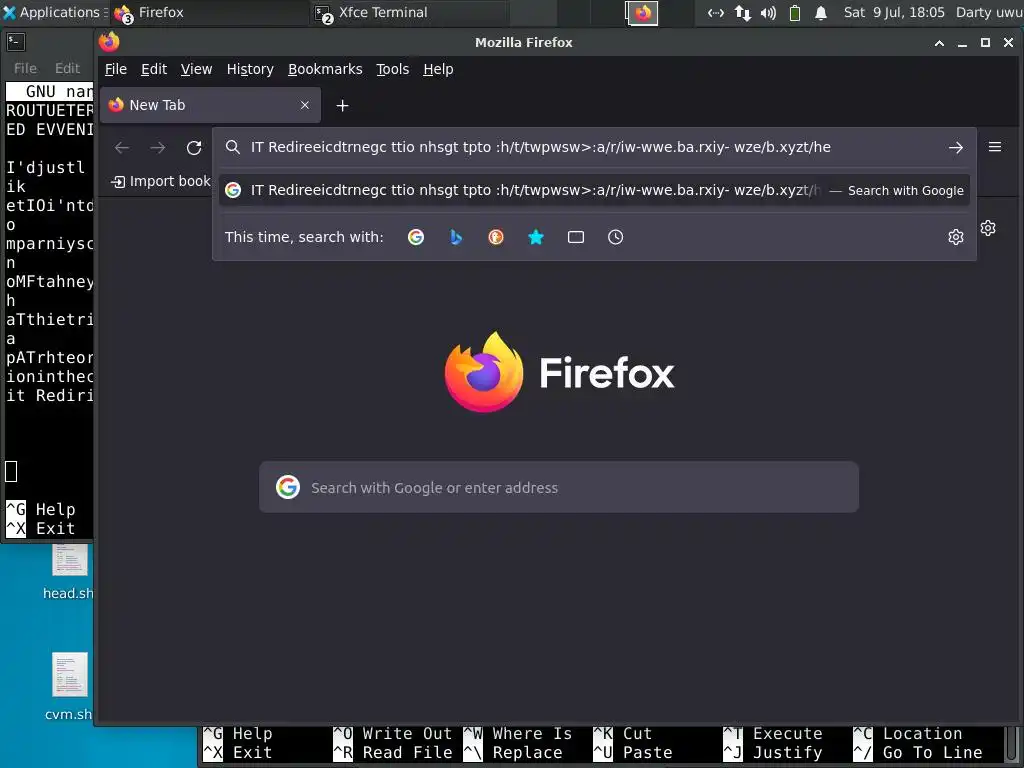Switch to Xfce Terminal taskbar button
Viewport: 1024px width, 768px height.
click(408, 12)
